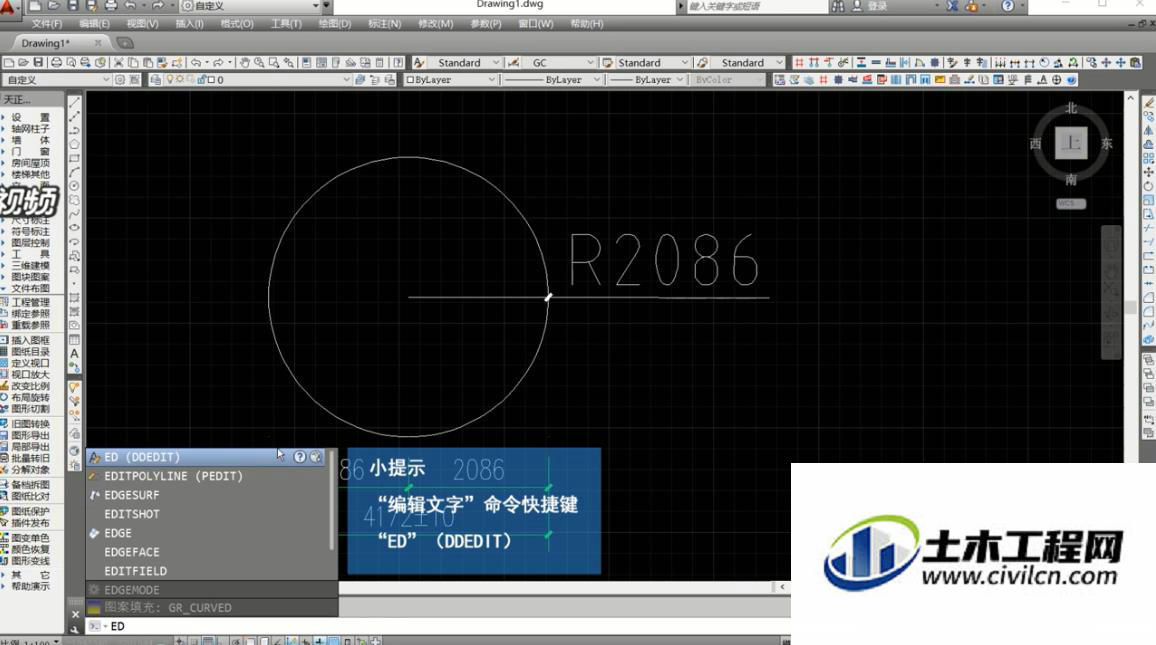Open the 编辑(E) menu
This screenshot has width=1156, height=645.
(94, 24)
